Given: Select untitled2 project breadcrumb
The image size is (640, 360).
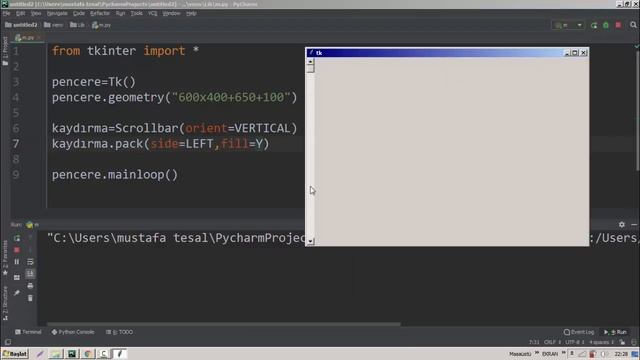Looking at the screenshot, I should (x=21, y=25).
